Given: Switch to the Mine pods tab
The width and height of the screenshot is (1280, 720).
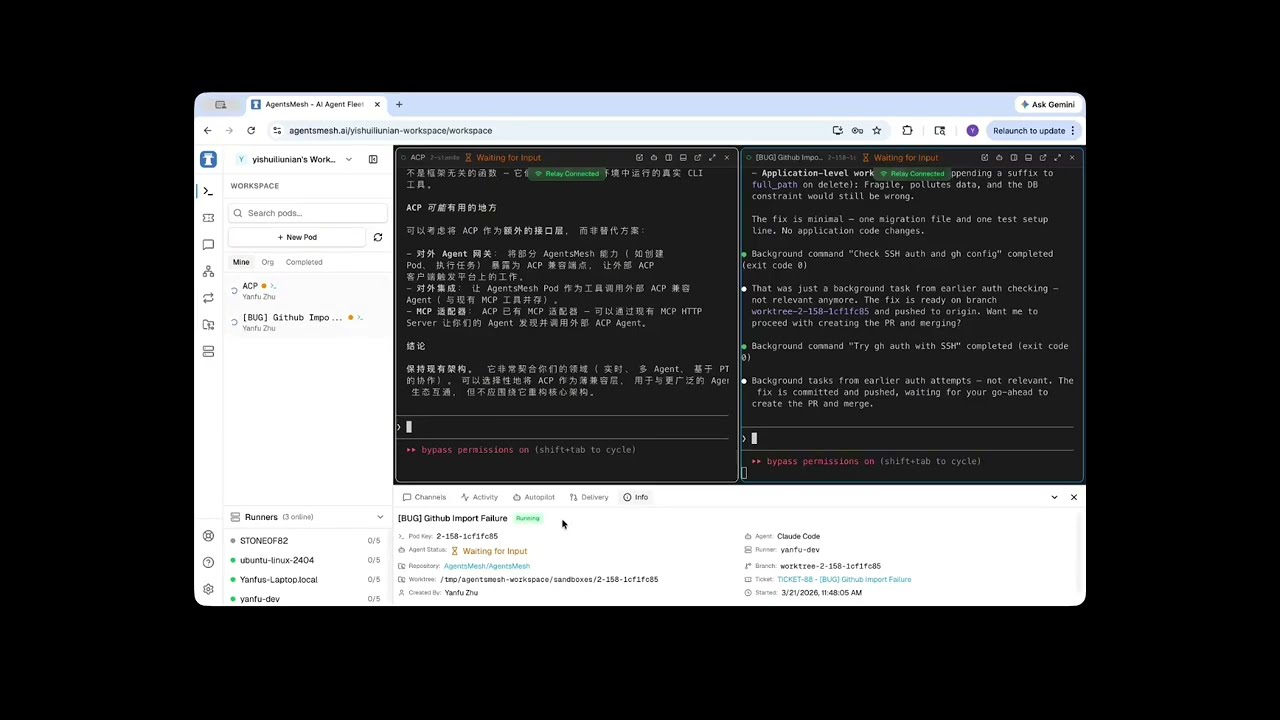Looking at the screenshot, I should click(x=241, y=262).
